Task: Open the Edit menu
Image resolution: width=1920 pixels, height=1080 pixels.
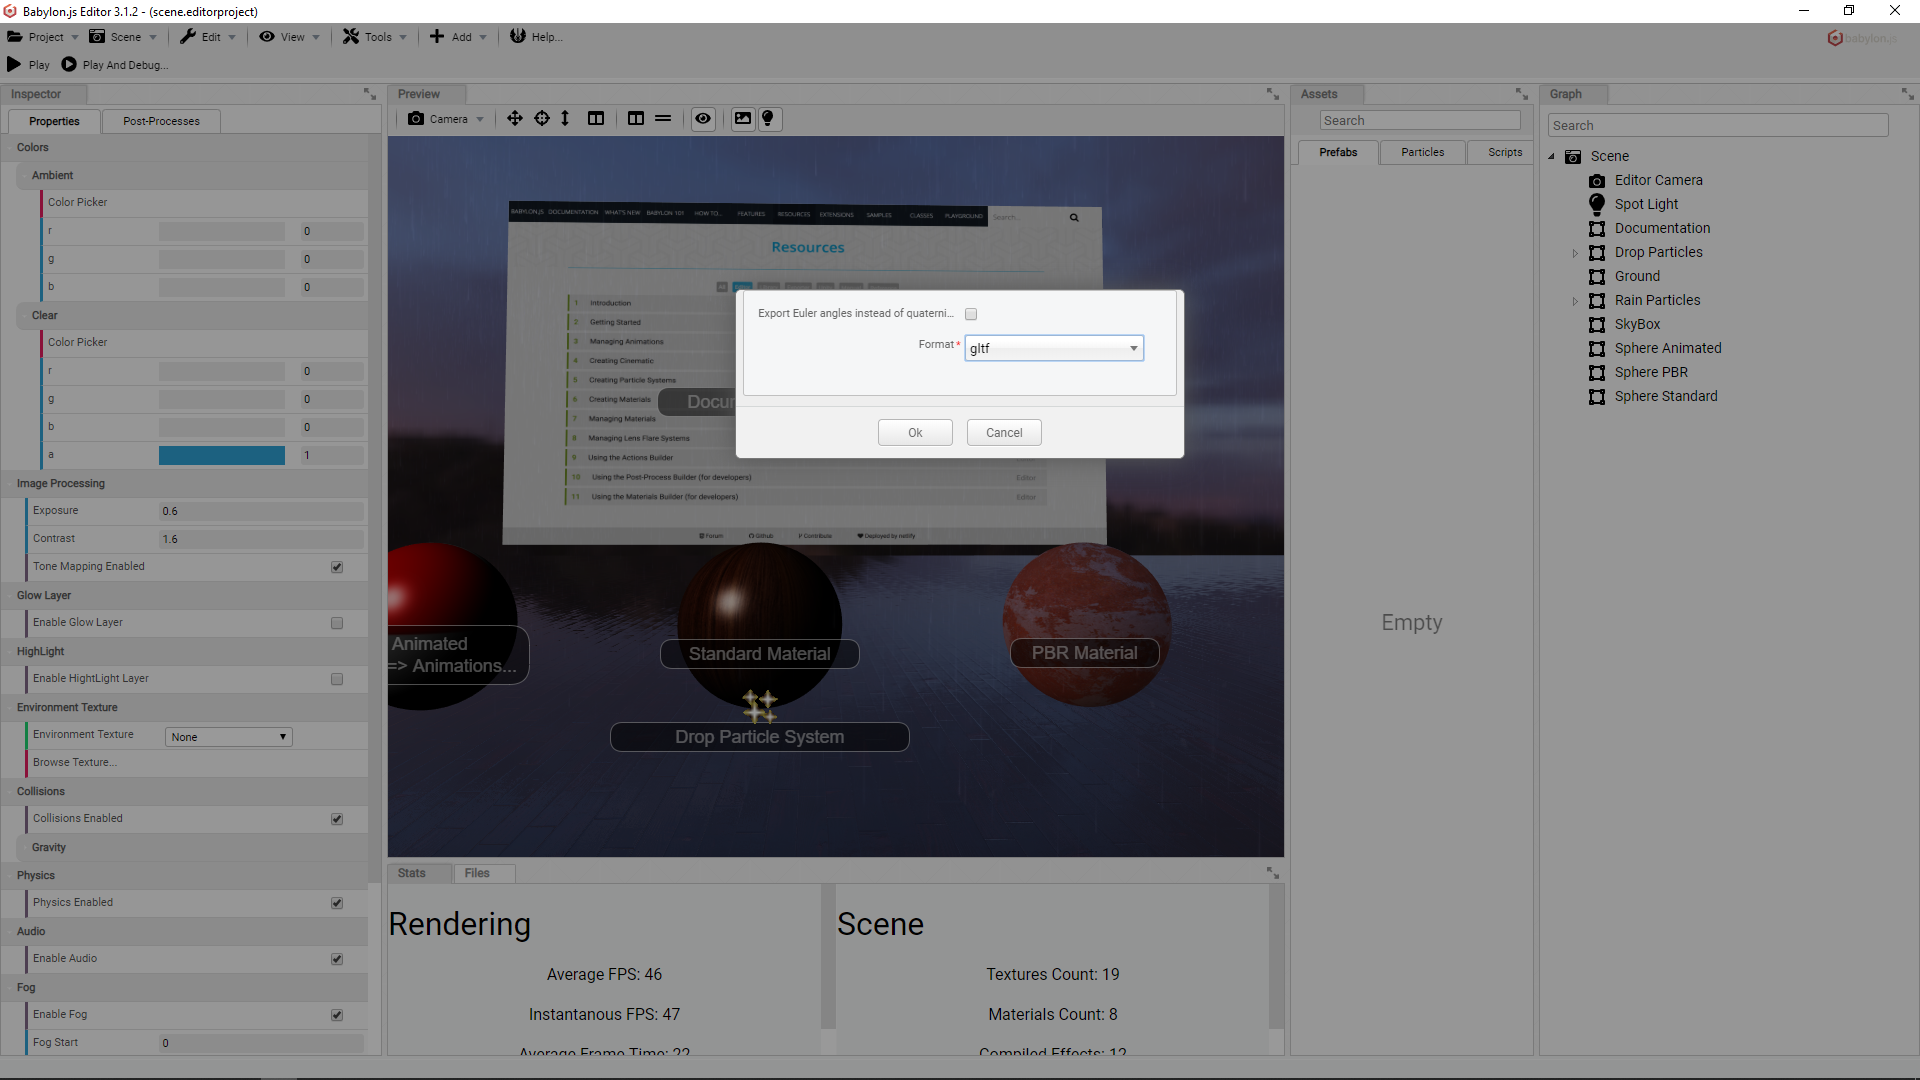Action: tap(208, 37)
